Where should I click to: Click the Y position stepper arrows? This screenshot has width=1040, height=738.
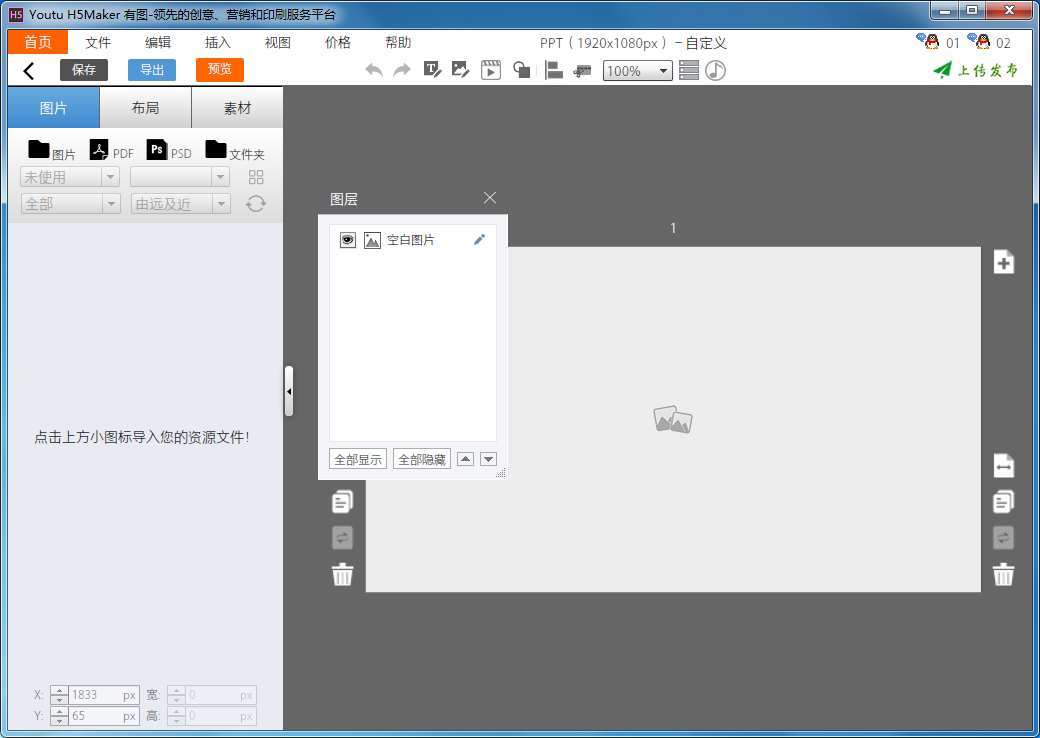60,716
